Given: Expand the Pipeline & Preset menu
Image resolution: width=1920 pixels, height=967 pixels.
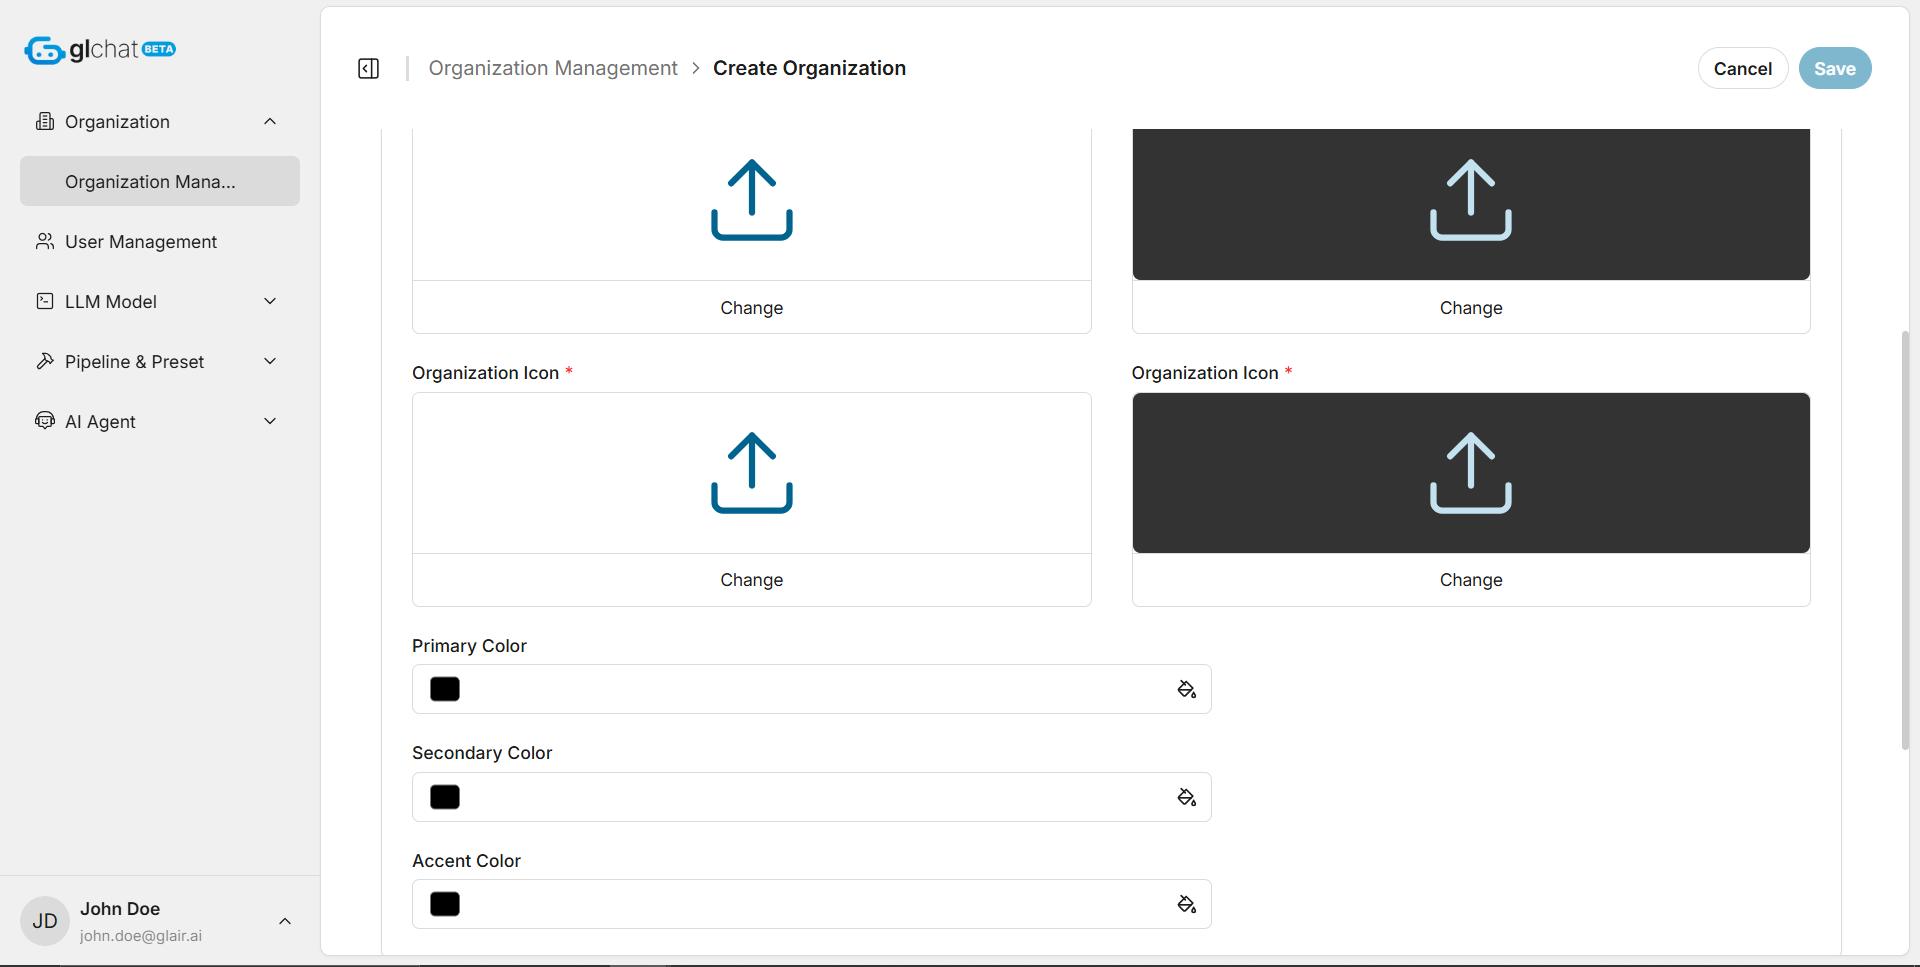Looking at the screenshot, I should coord(269,362).
